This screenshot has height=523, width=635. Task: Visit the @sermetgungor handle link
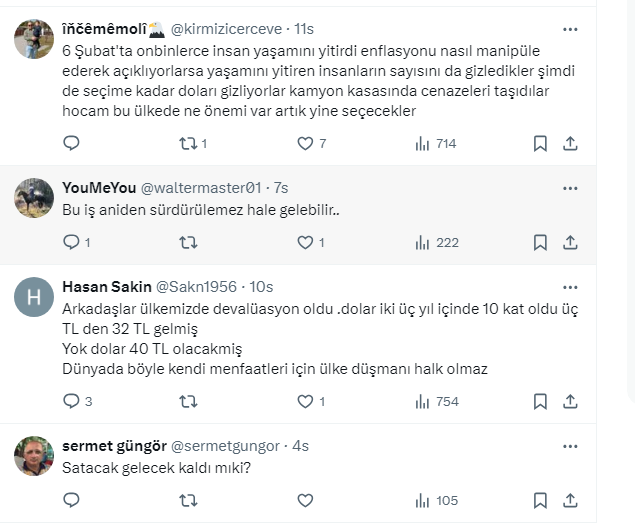click(227, 445)
